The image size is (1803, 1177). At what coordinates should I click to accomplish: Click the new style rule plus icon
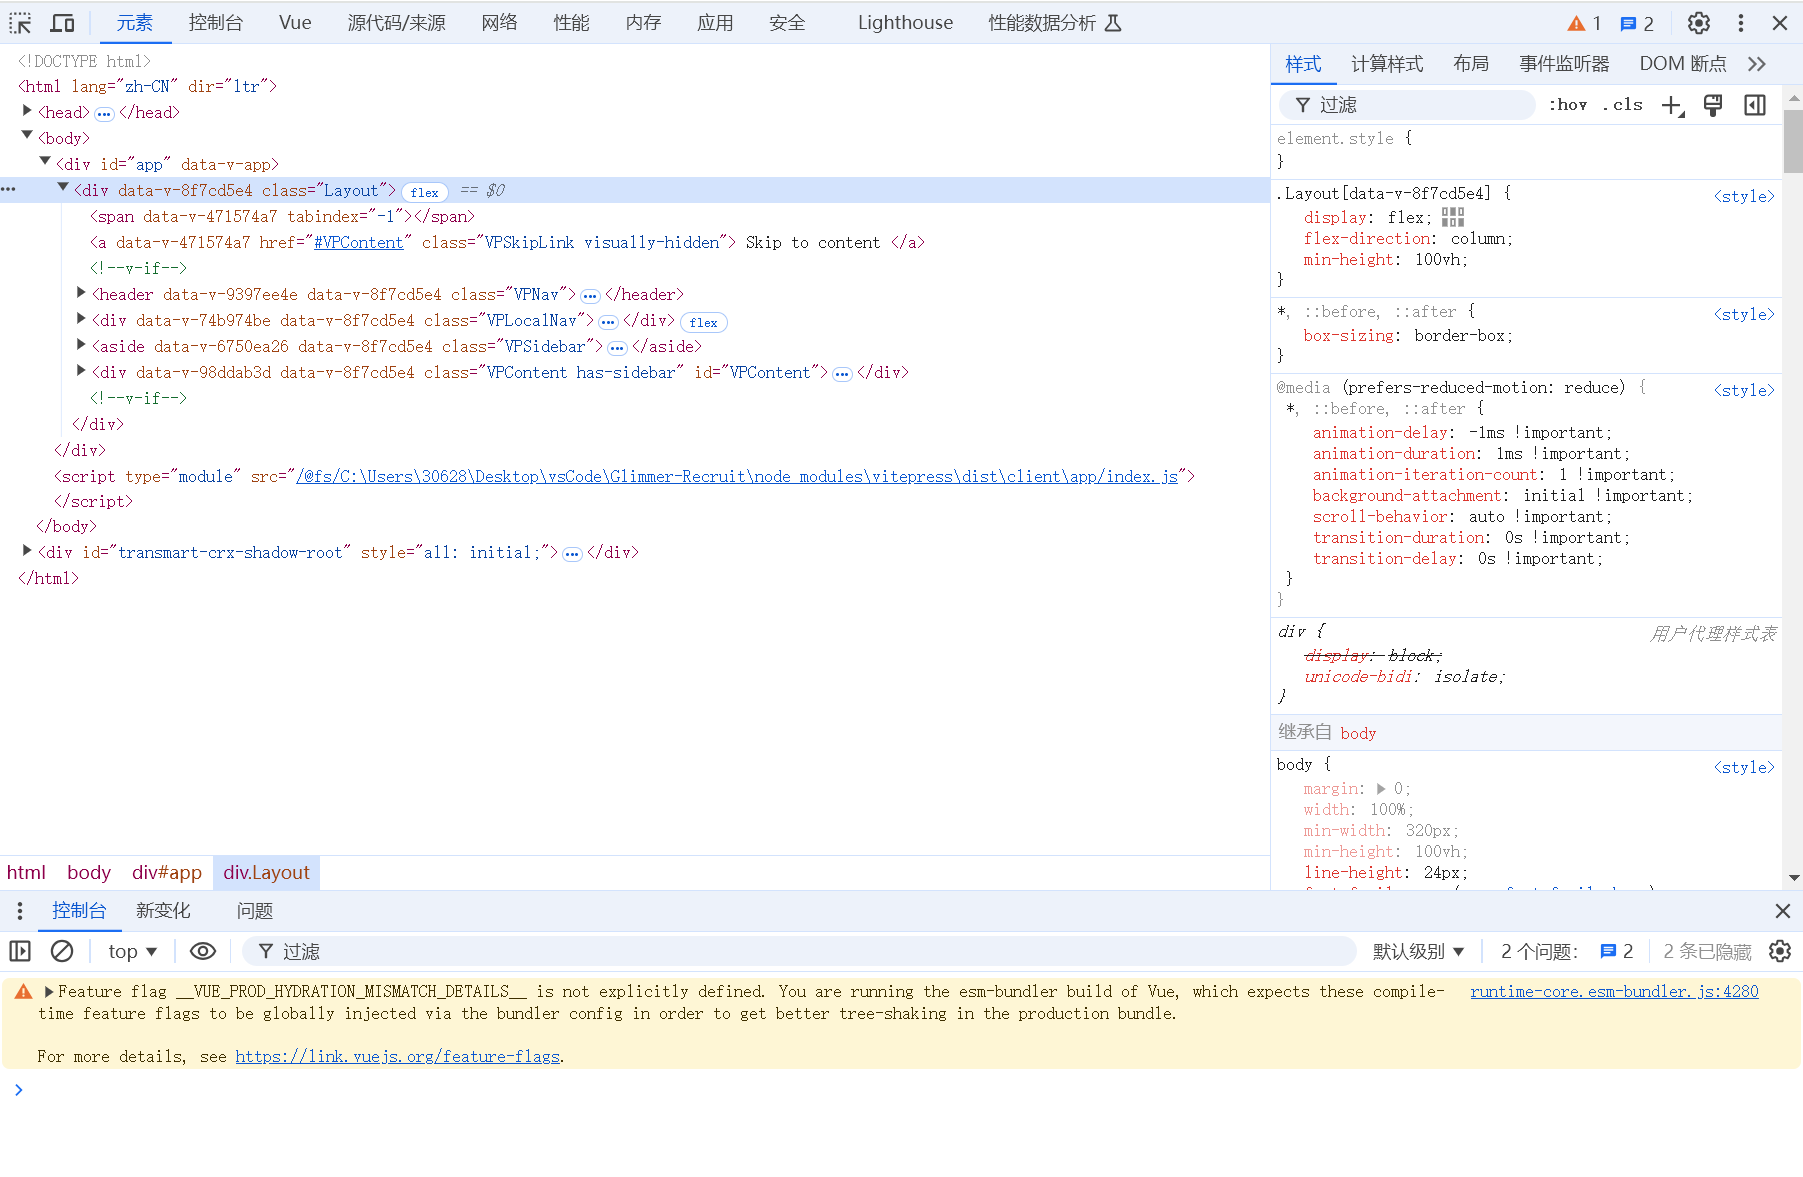coord(1672,105)
